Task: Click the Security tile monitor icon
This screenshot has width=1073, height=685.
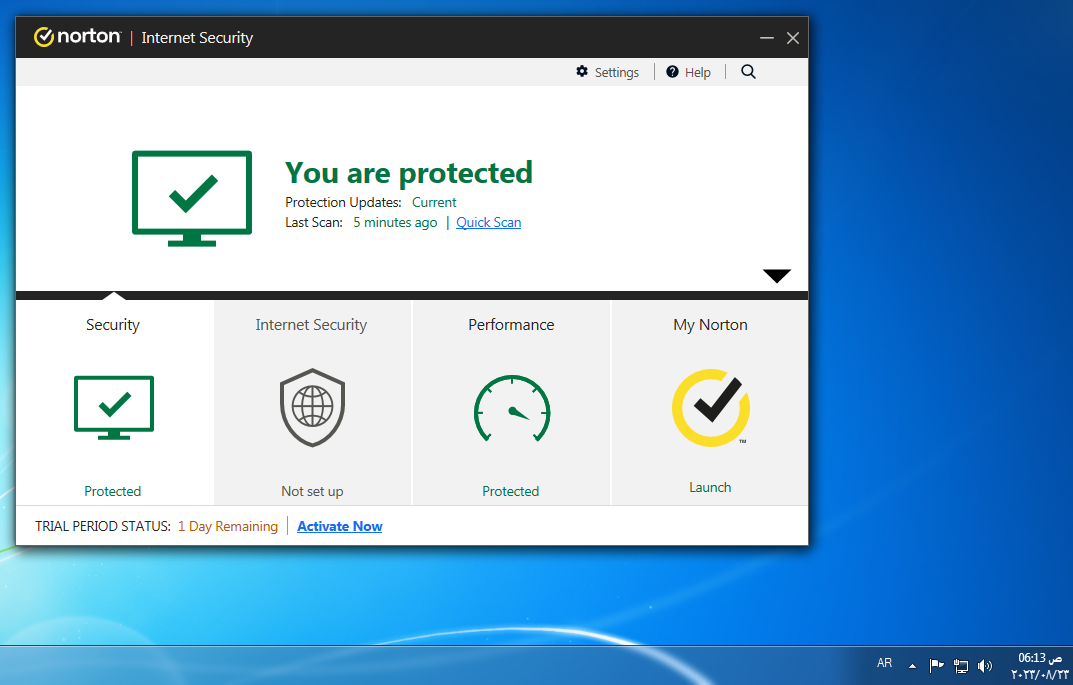Action: tap(114, 407)
